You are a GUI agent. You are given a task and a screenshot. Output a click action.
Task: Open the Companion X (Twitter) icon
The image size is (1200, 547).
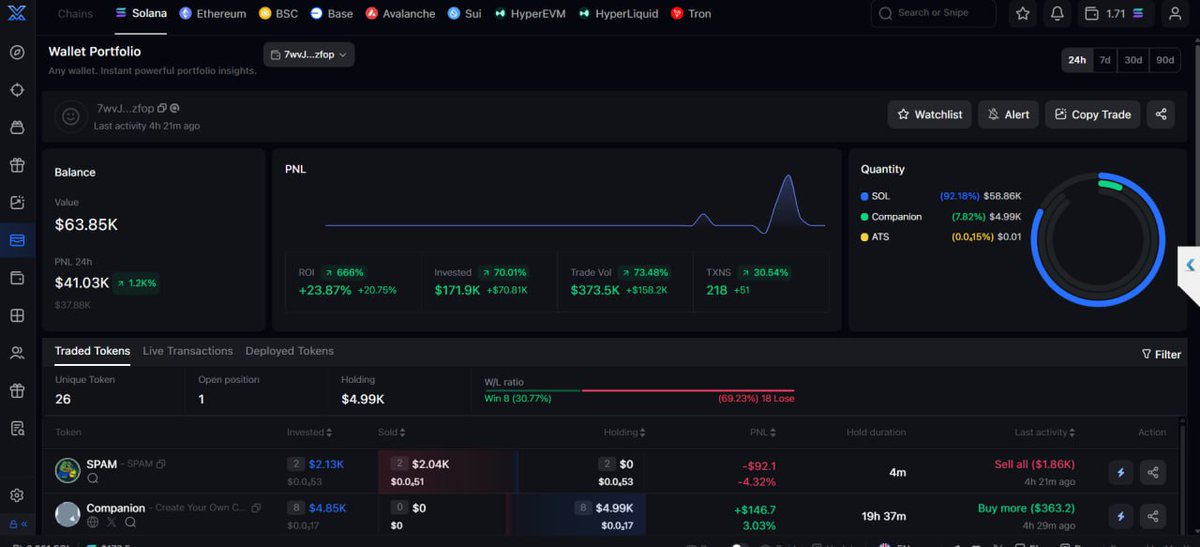coord(111,522)
